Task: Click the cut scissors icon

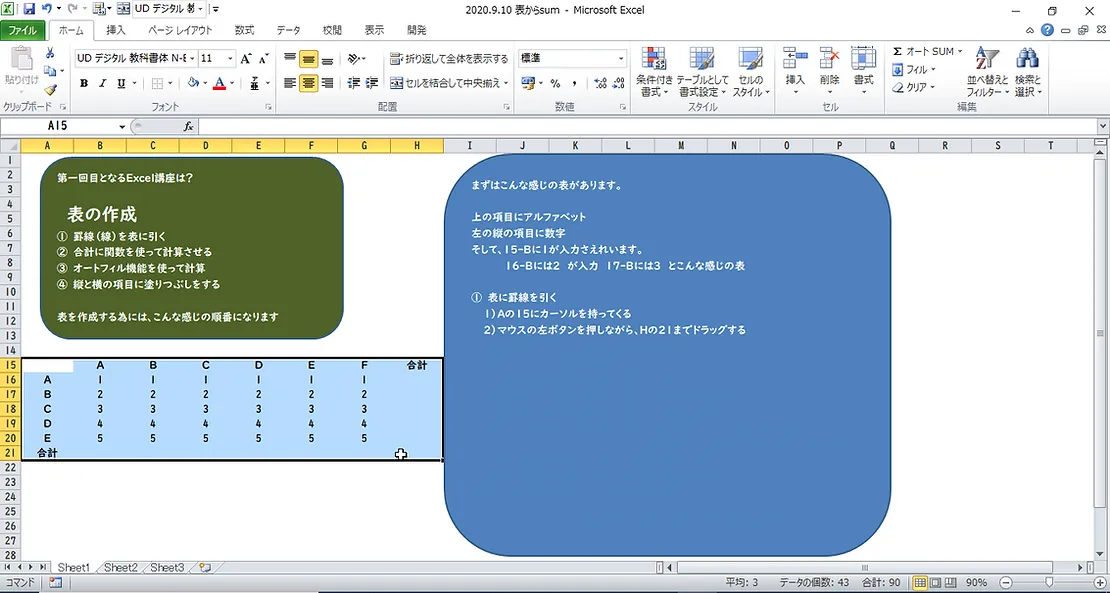Action: [50, 53]
